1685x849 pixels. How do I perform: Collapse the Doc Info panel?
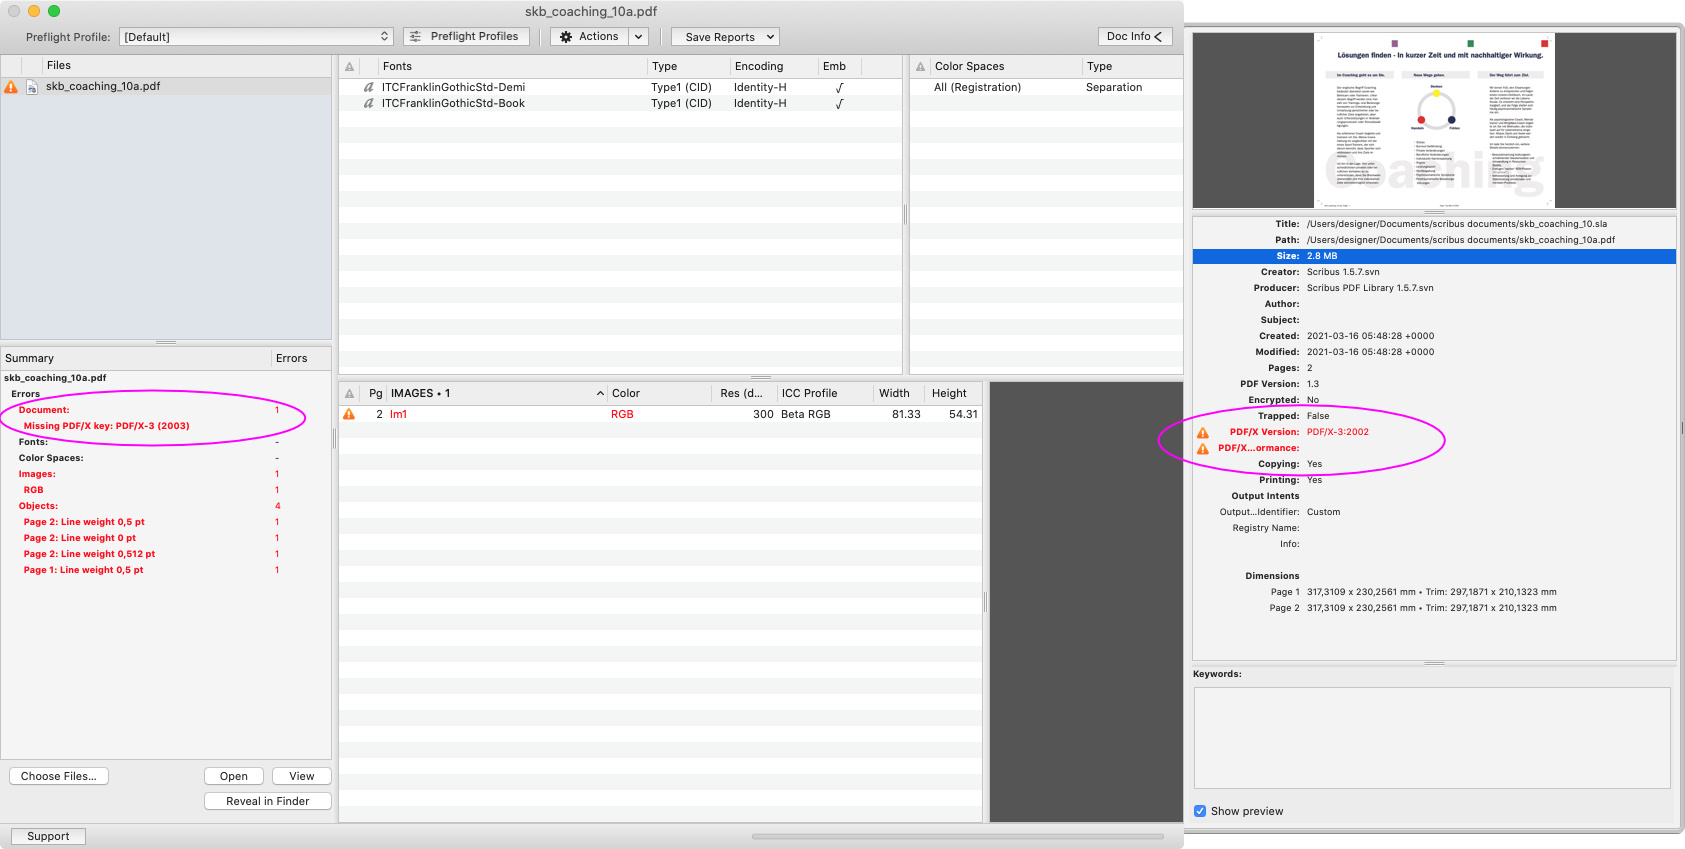pos(1134,37)
